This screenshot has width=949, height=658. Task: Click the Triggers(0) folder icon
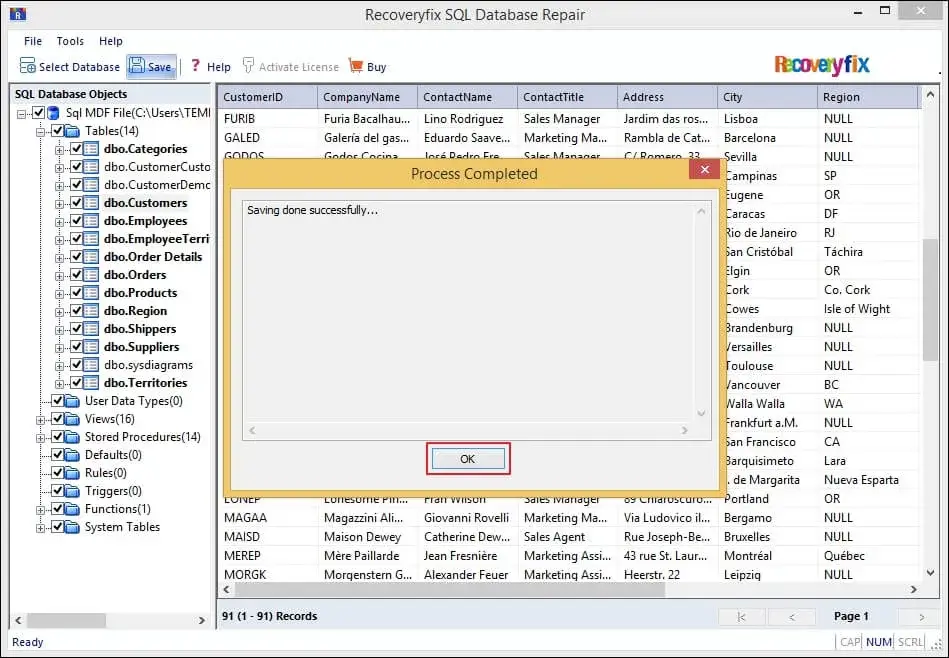72,491
